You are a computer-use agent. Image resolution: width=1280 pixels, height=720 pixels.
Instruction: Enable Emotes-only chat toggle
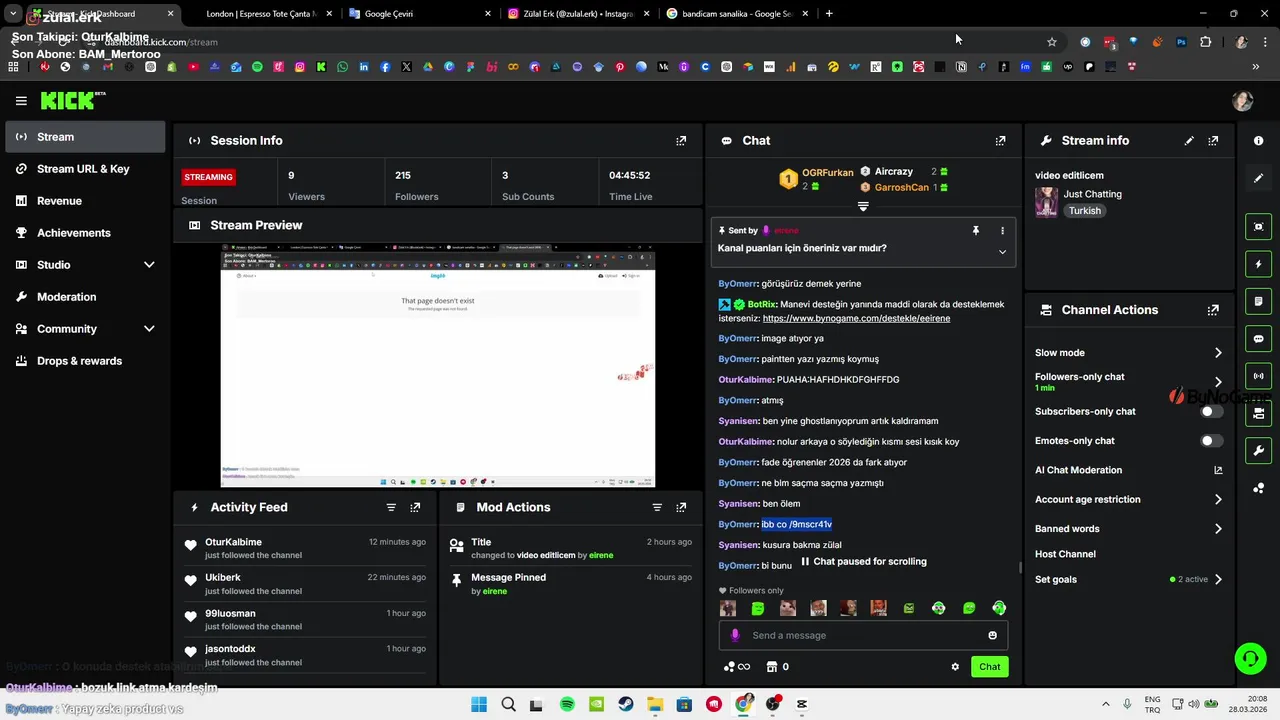point(1211,441)
